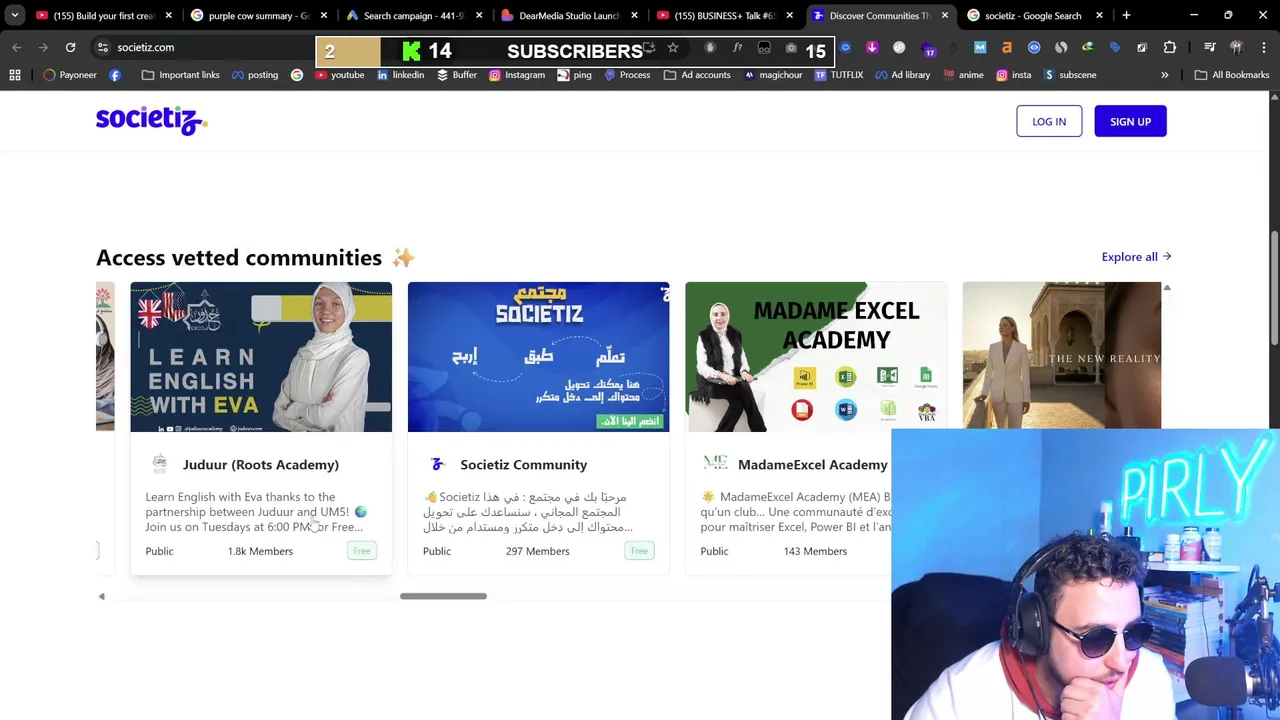Screen dimensions: 1280x720
Task: Click the Juduur community logo icon
Action: point(159,463)
